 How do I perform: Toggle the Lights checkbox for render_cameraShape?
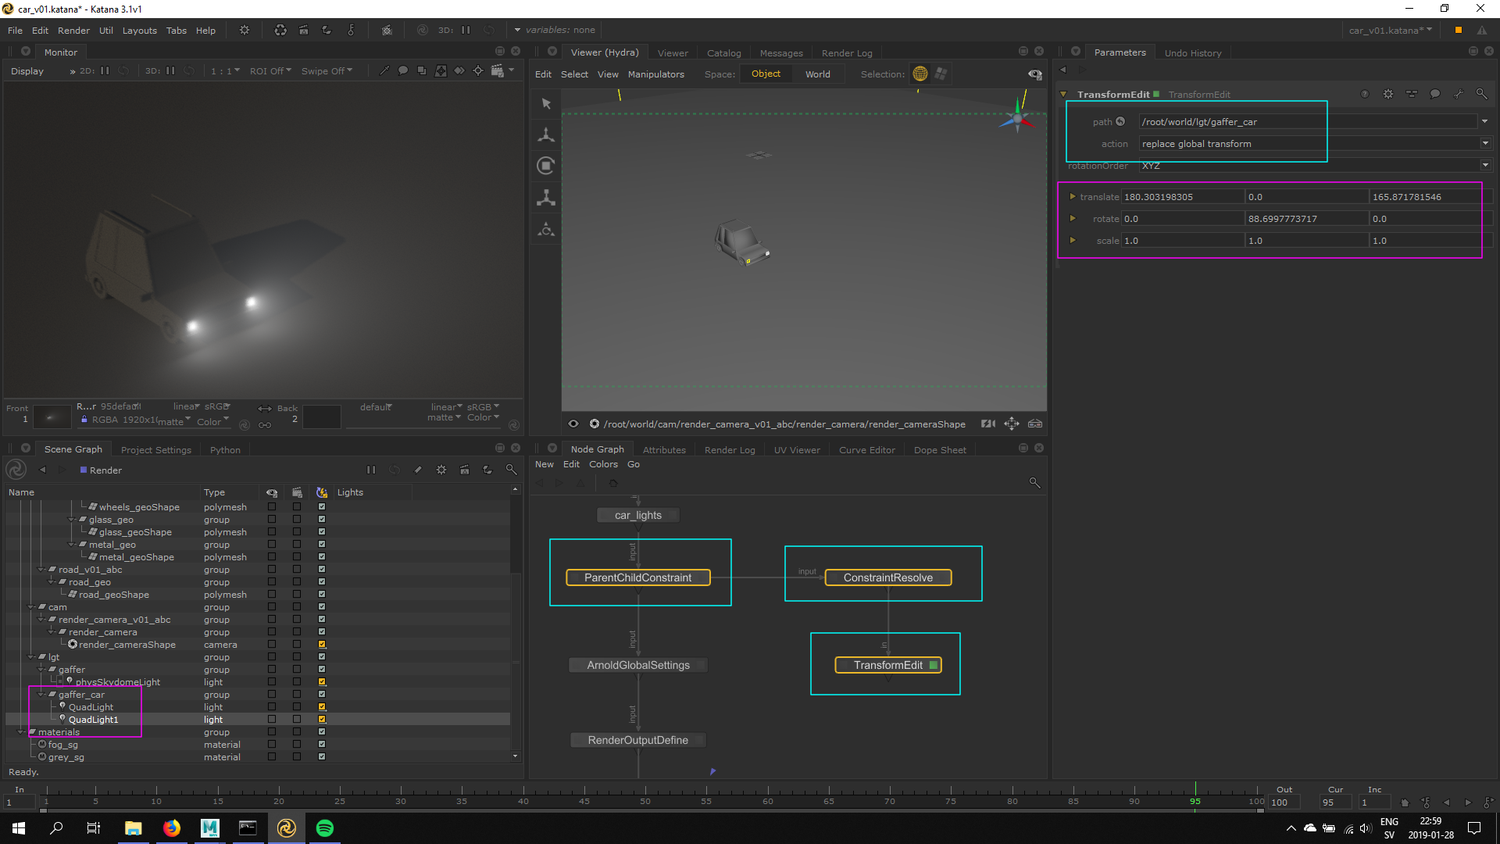coord(322,644)
